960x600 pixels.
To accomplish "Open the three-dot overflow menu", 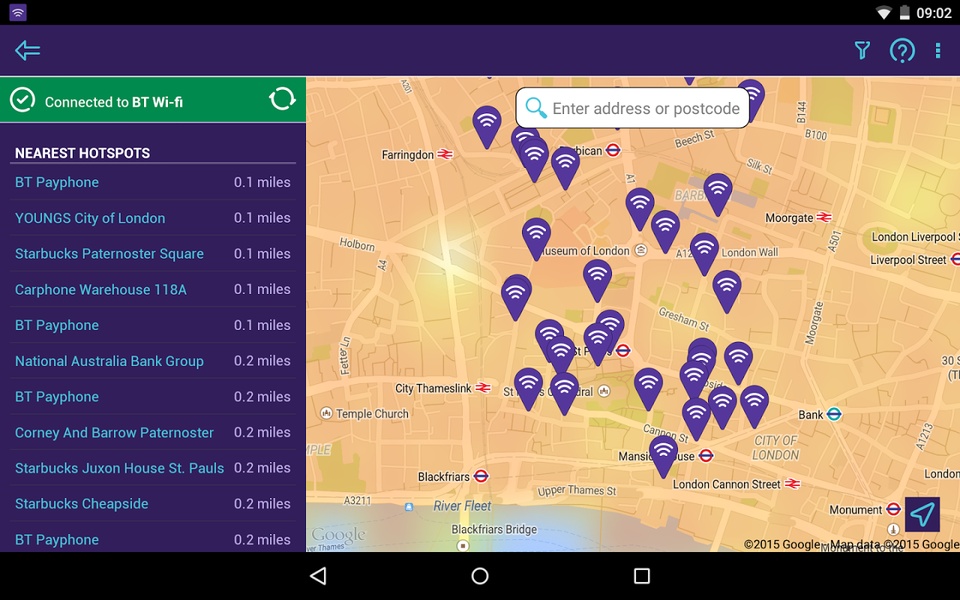I will click(x=937, y=51).
